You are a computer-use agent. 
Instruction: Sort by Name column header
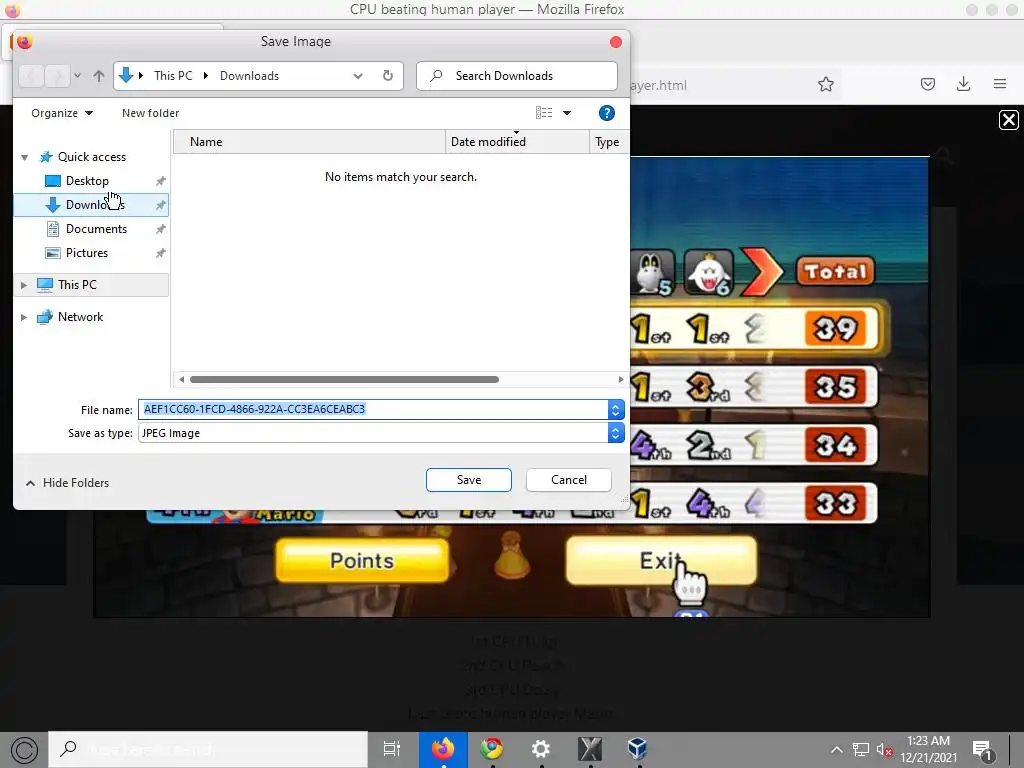310,142
